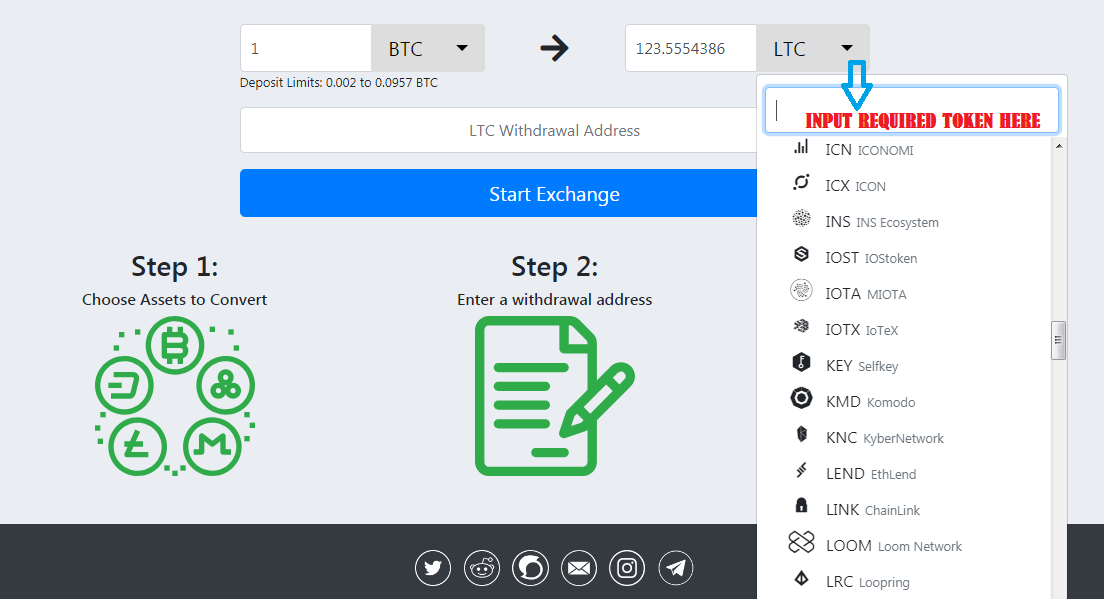
Task: Expand the BTC currency dropdown
Action: pyautogui.click(x=428, y=48)
